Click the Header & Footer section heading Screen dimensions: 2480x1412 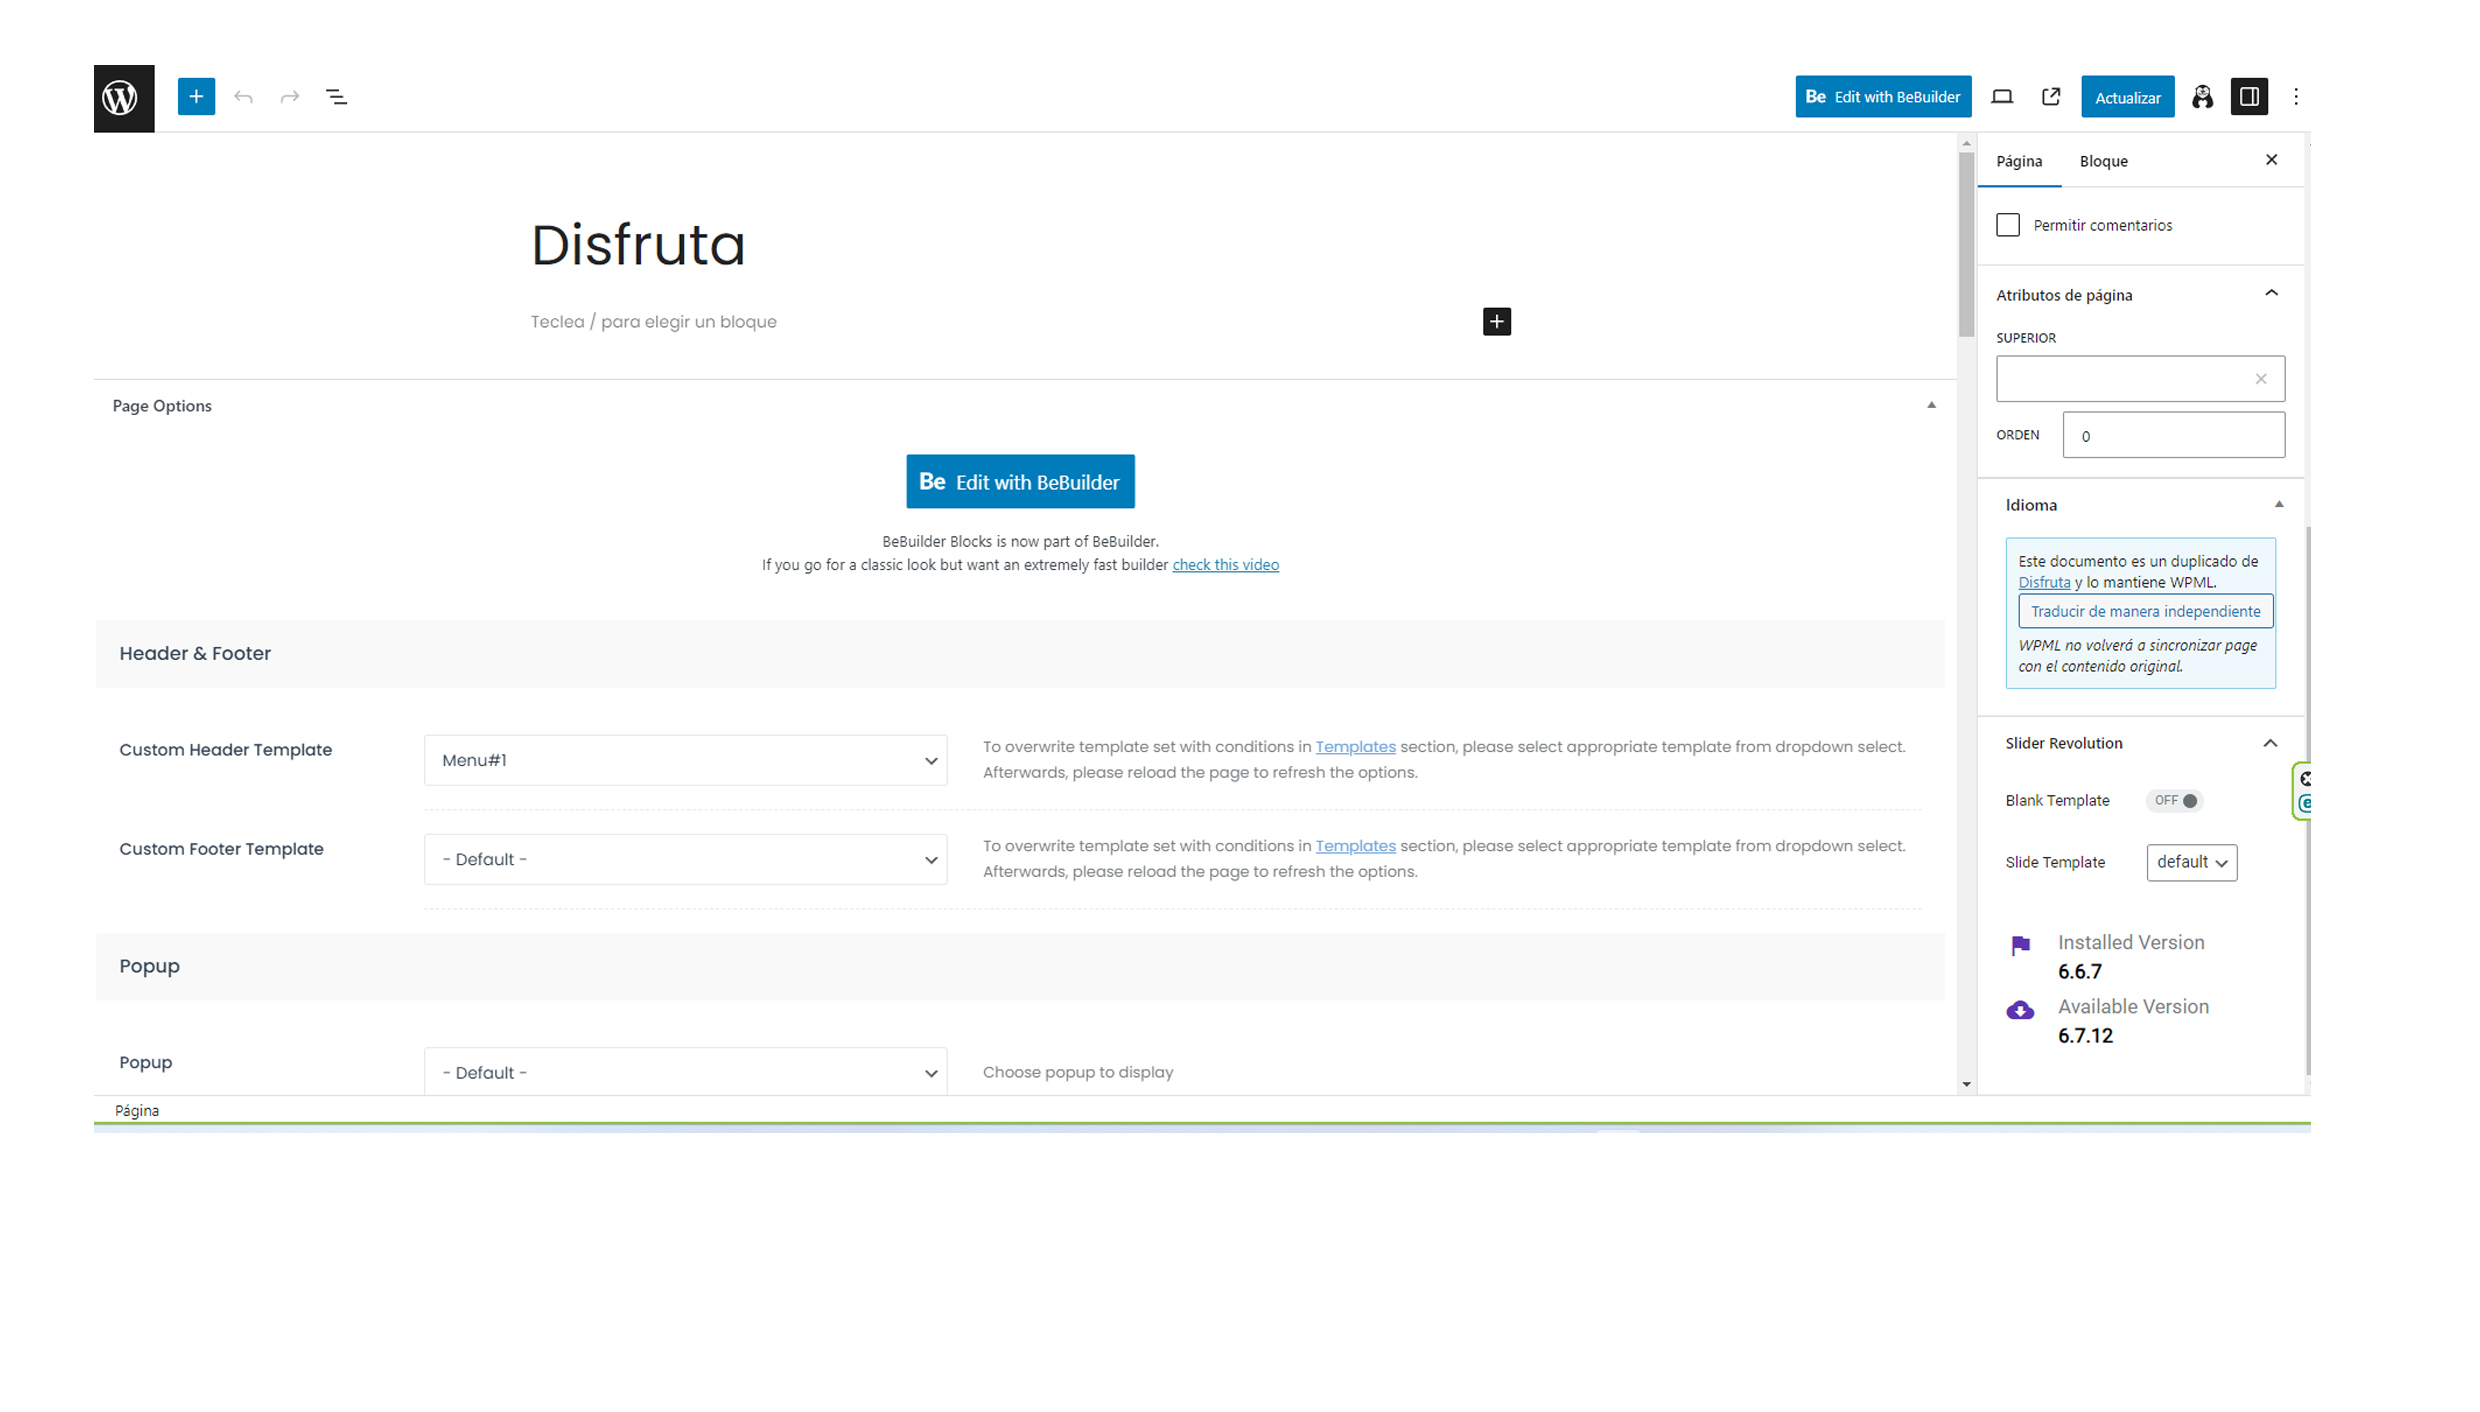click(x=195, y=653)
